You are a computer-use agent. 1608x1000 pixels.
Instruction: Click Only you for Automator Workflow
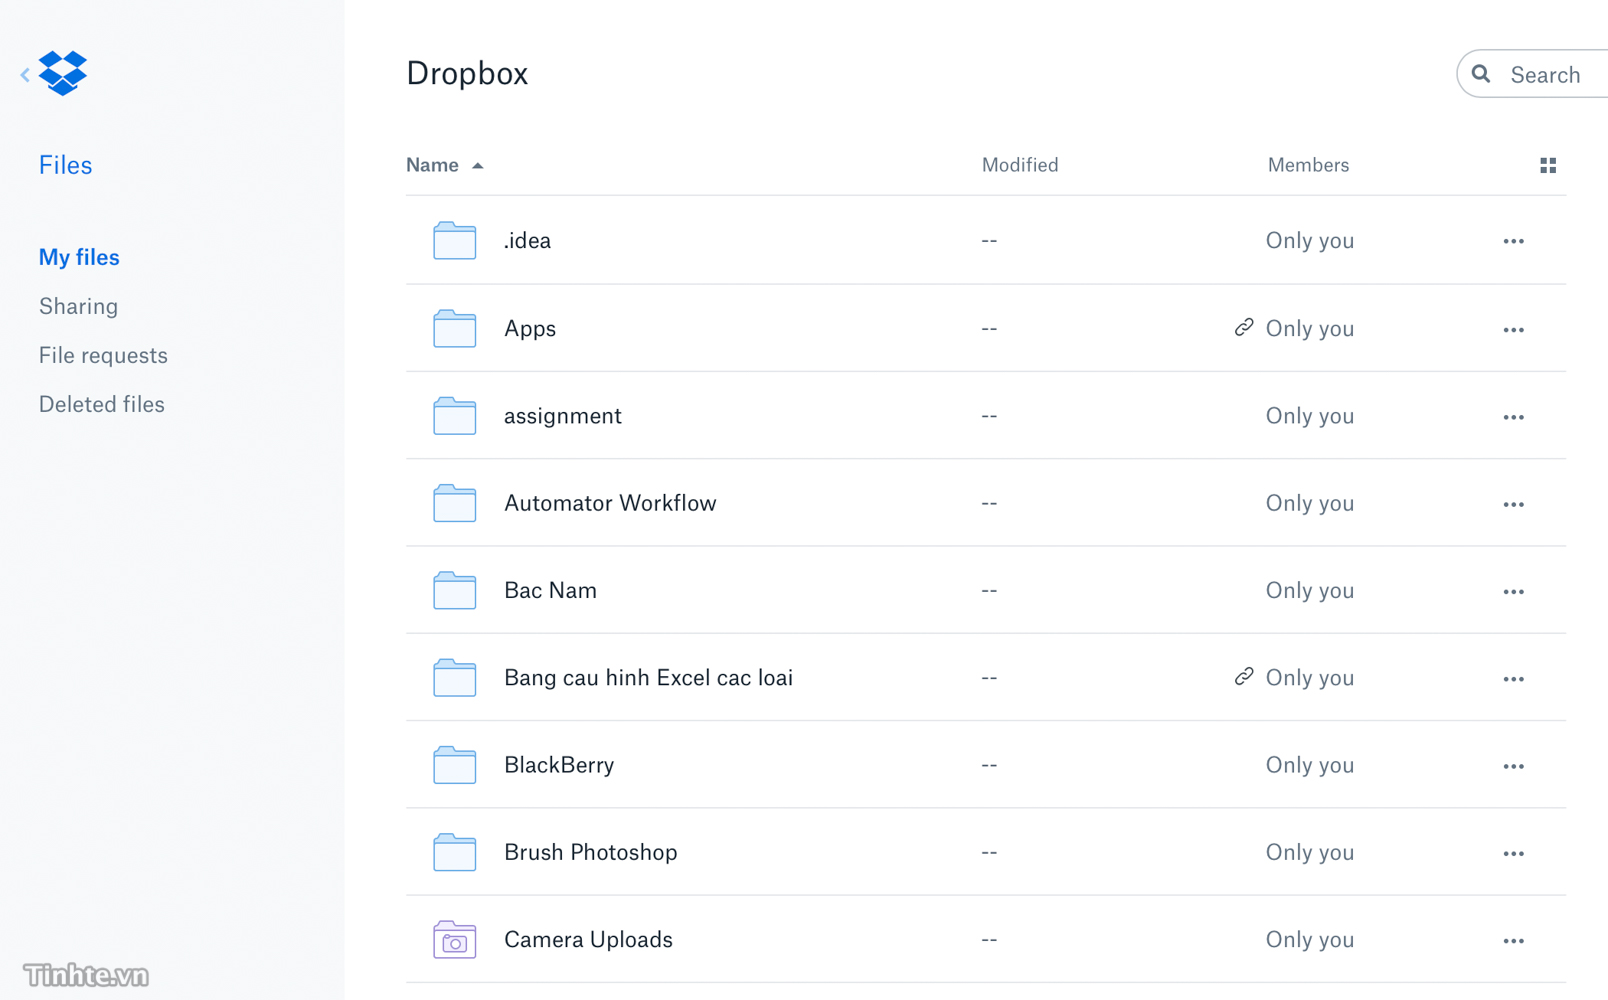1310,503
